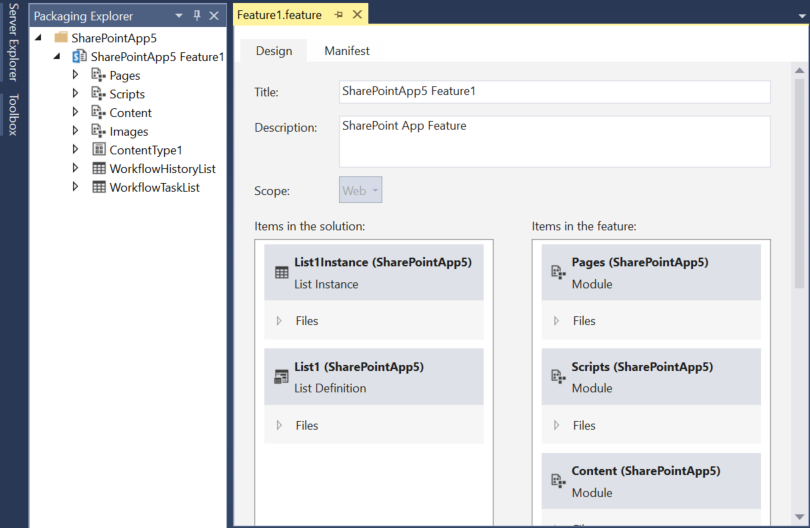Click the WorkflowTaskList list icon
The height and width of the screenshot is (528, 810).
pyautogui.click(x=99, y=187)
